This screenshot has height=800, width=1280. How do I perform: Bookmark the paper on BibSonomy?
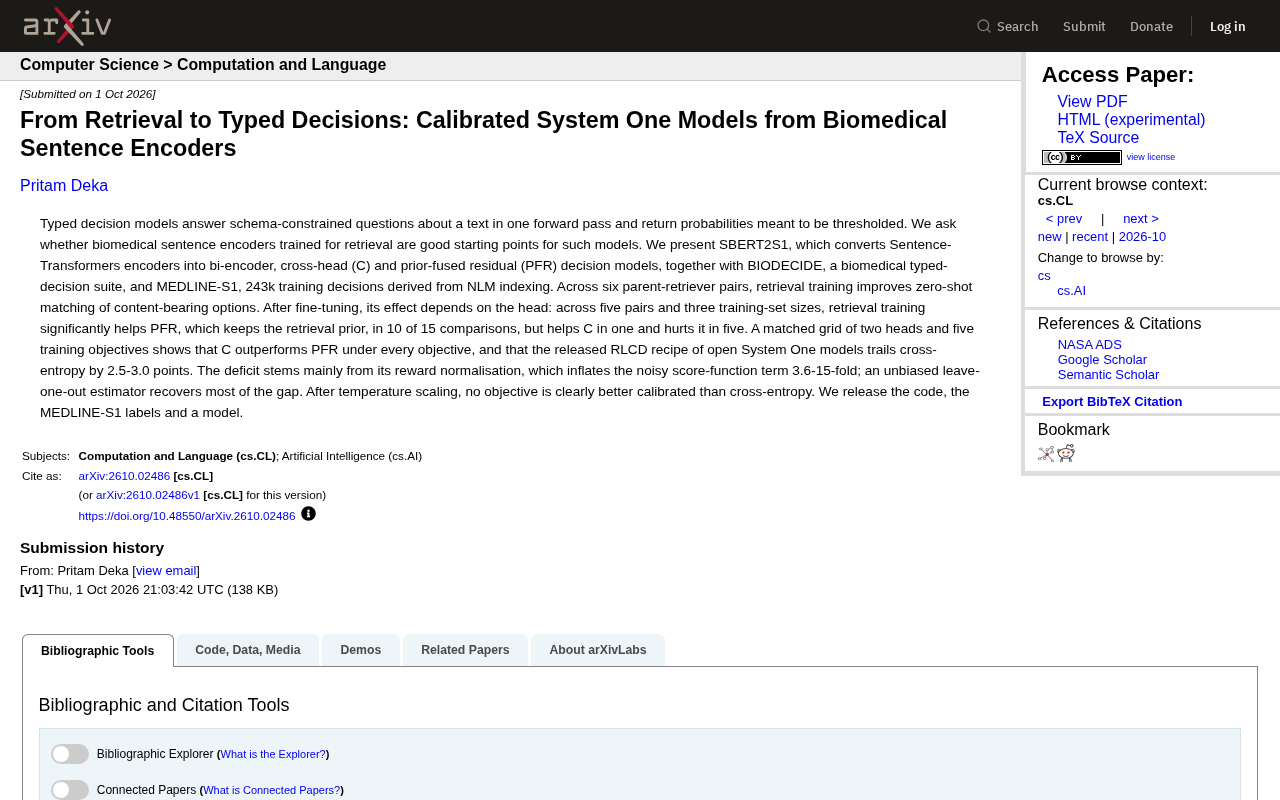click(1046, 454)
